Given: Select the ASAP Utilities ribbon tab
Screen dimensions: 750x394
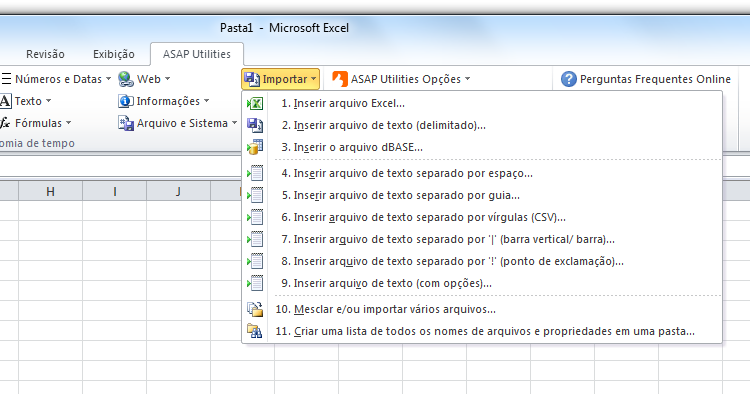Looking at the screenshot, I should pyautogui.click(x=197, y=54).
